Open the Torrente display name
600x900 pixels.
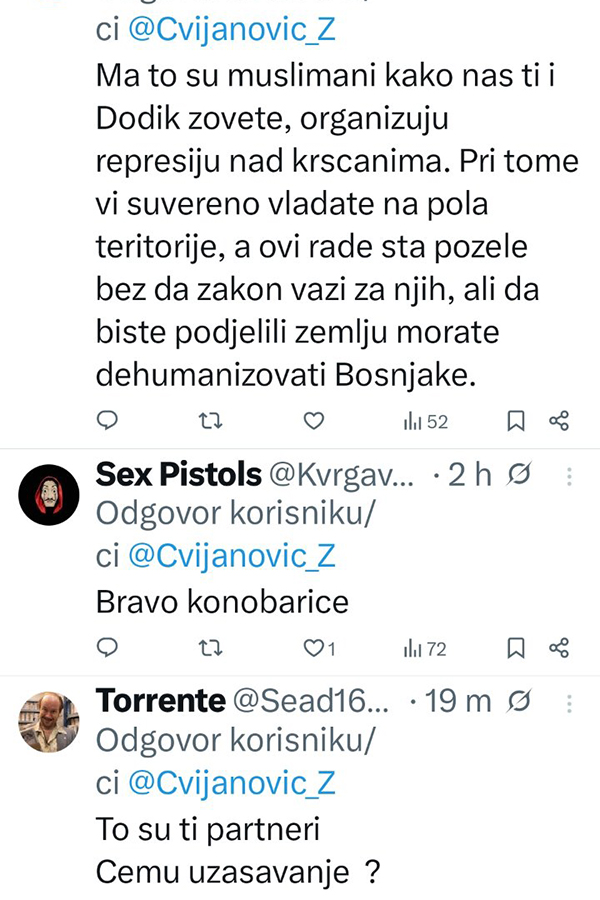(x=160, y=701)
